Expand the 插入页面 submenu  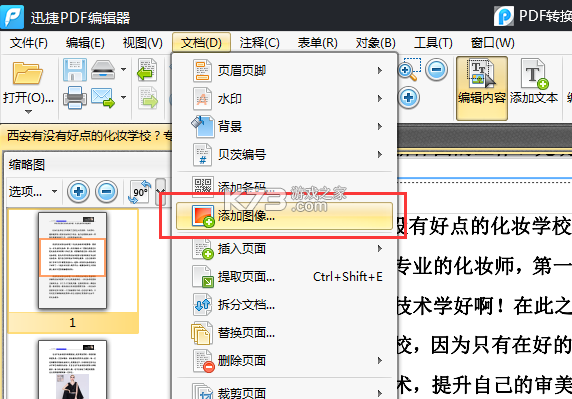point(380,249)
